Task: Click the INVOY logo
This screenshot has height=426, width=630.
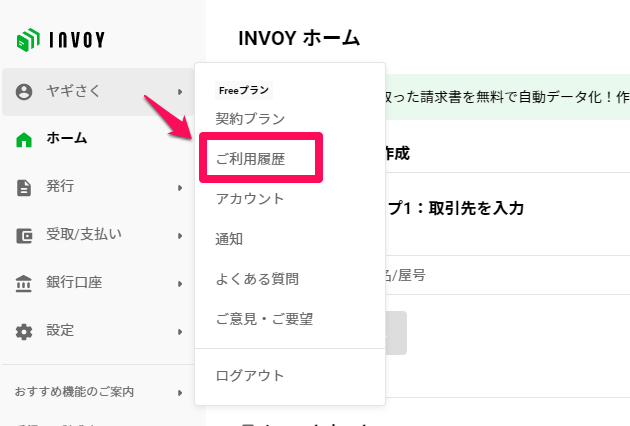Action: pos(61,40)
